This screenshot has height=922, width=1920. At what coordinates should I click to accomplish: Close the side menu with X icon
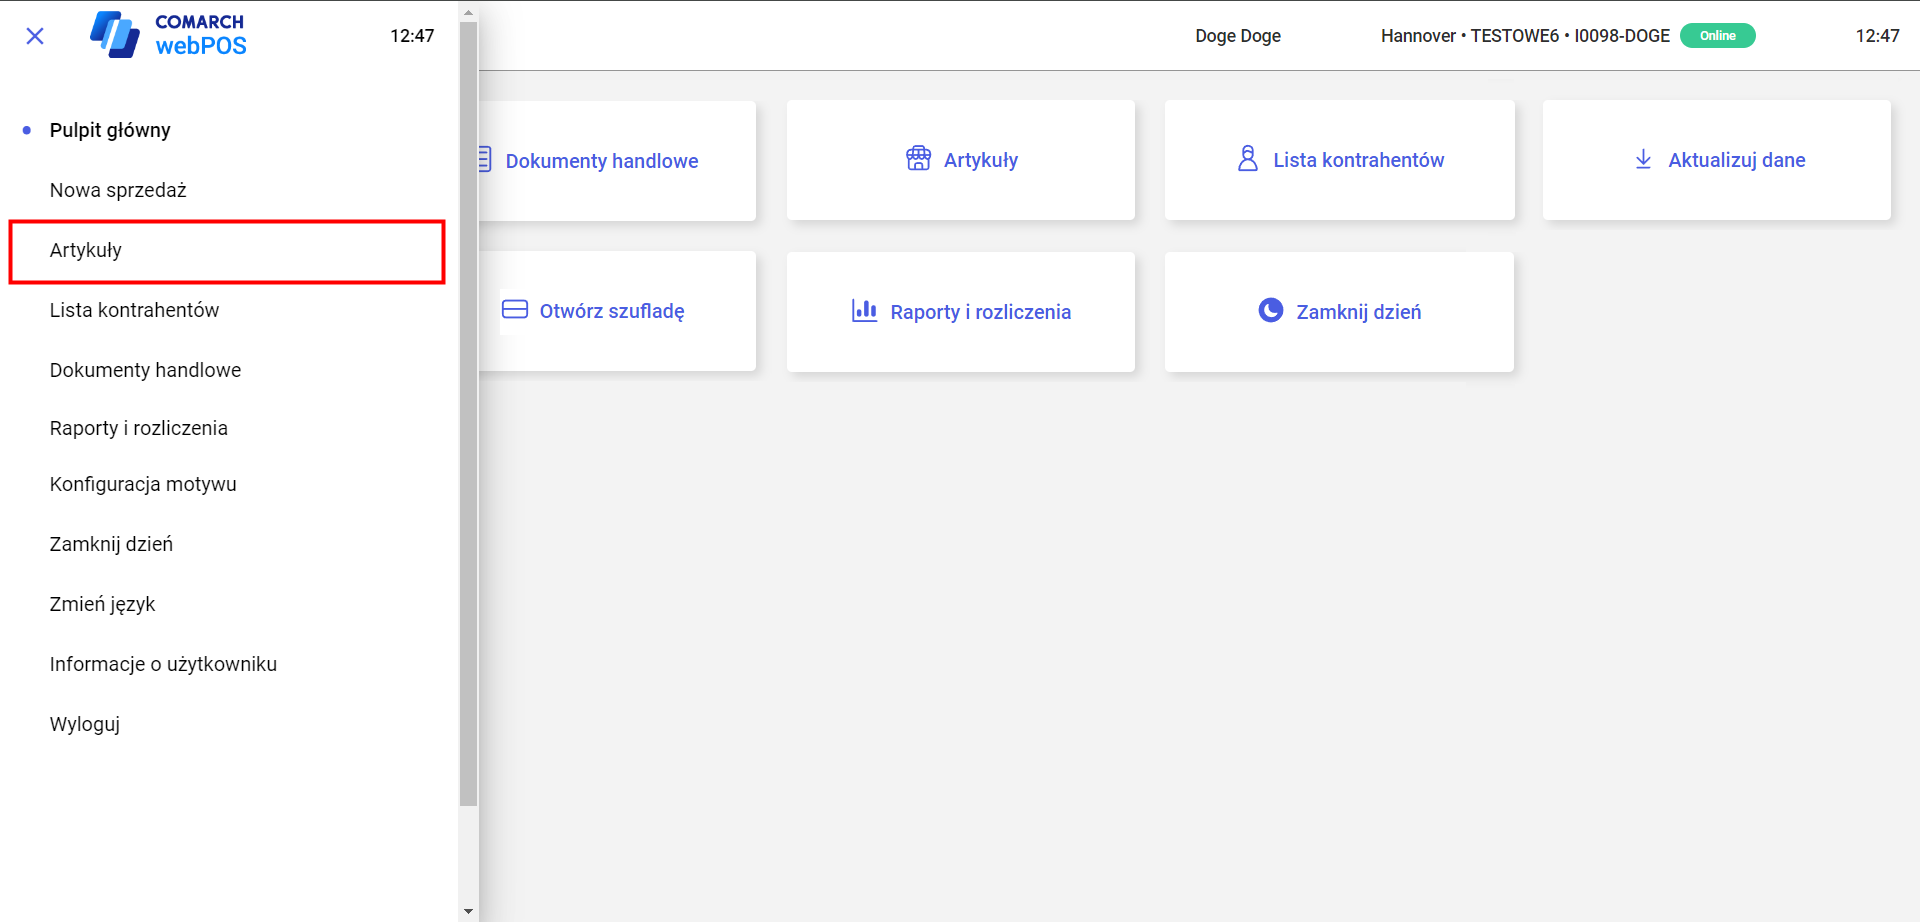tap(35, 36)
